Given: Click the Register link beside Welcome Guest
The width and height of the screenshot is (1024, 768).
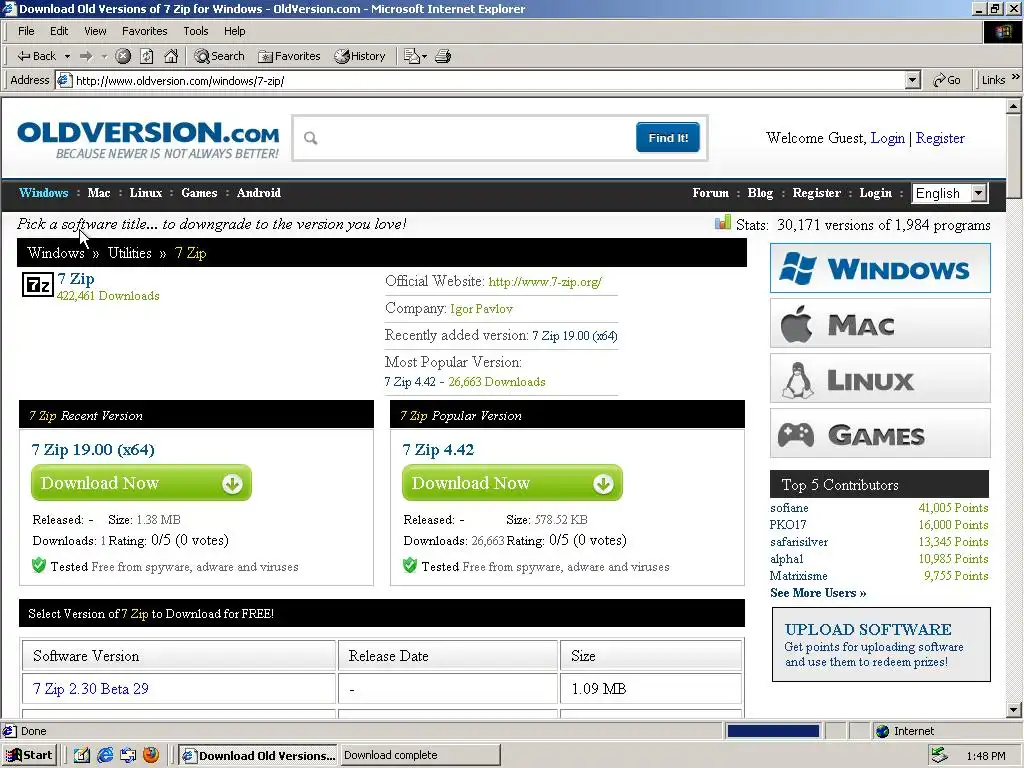Looking at the screenshot, I should pos(940,138).
